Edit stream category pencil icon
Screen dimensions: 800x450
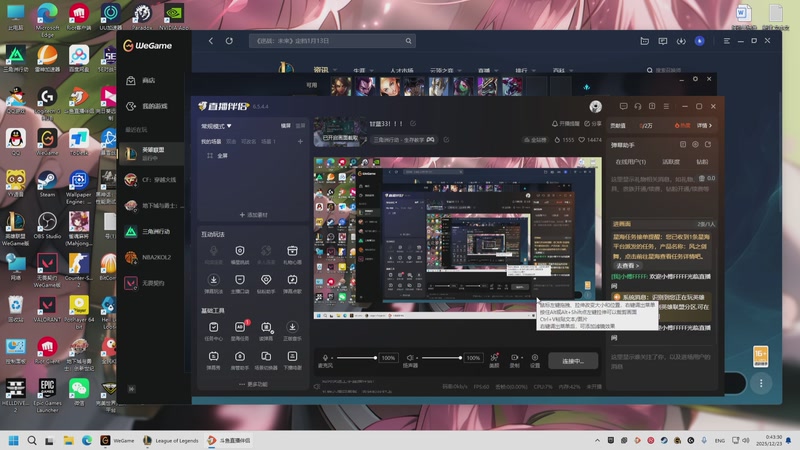tap(446, 140)
